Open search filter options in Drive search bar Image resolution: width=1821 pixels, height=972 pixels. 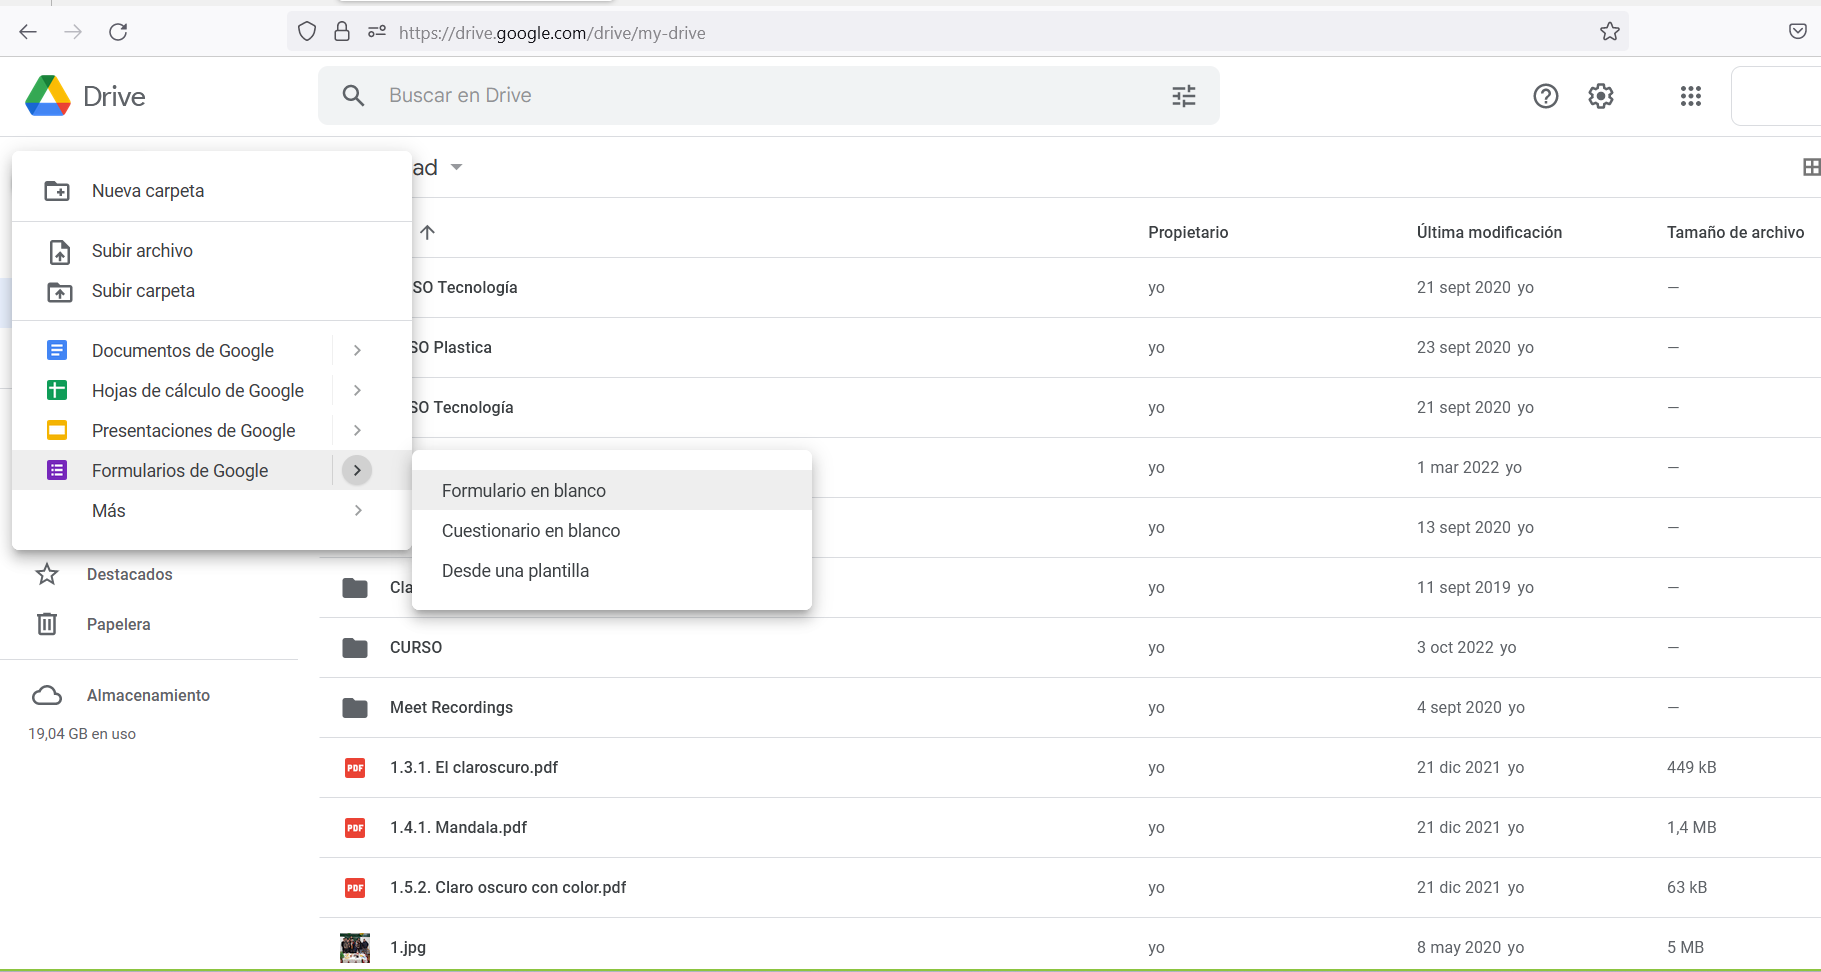point(1183,96)
